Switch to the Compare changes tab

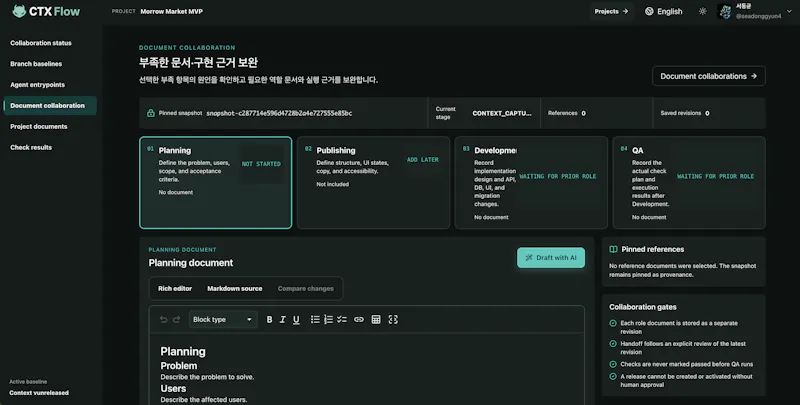click(x=306, y=289)
